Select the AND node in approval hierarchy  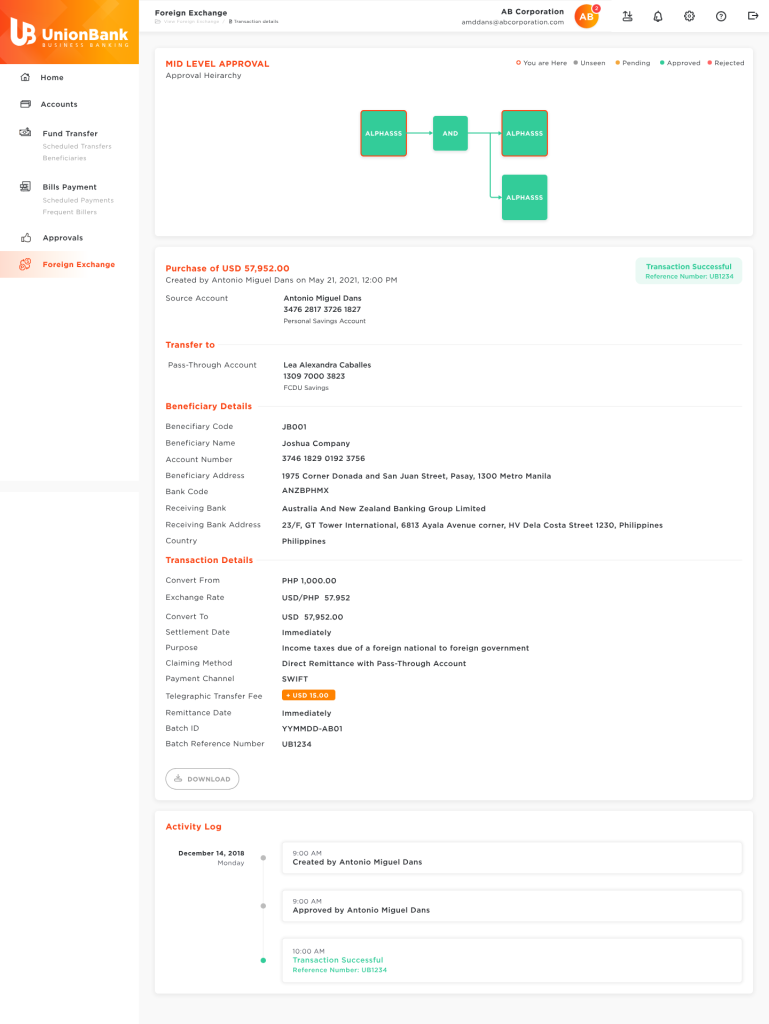(450, 133)
